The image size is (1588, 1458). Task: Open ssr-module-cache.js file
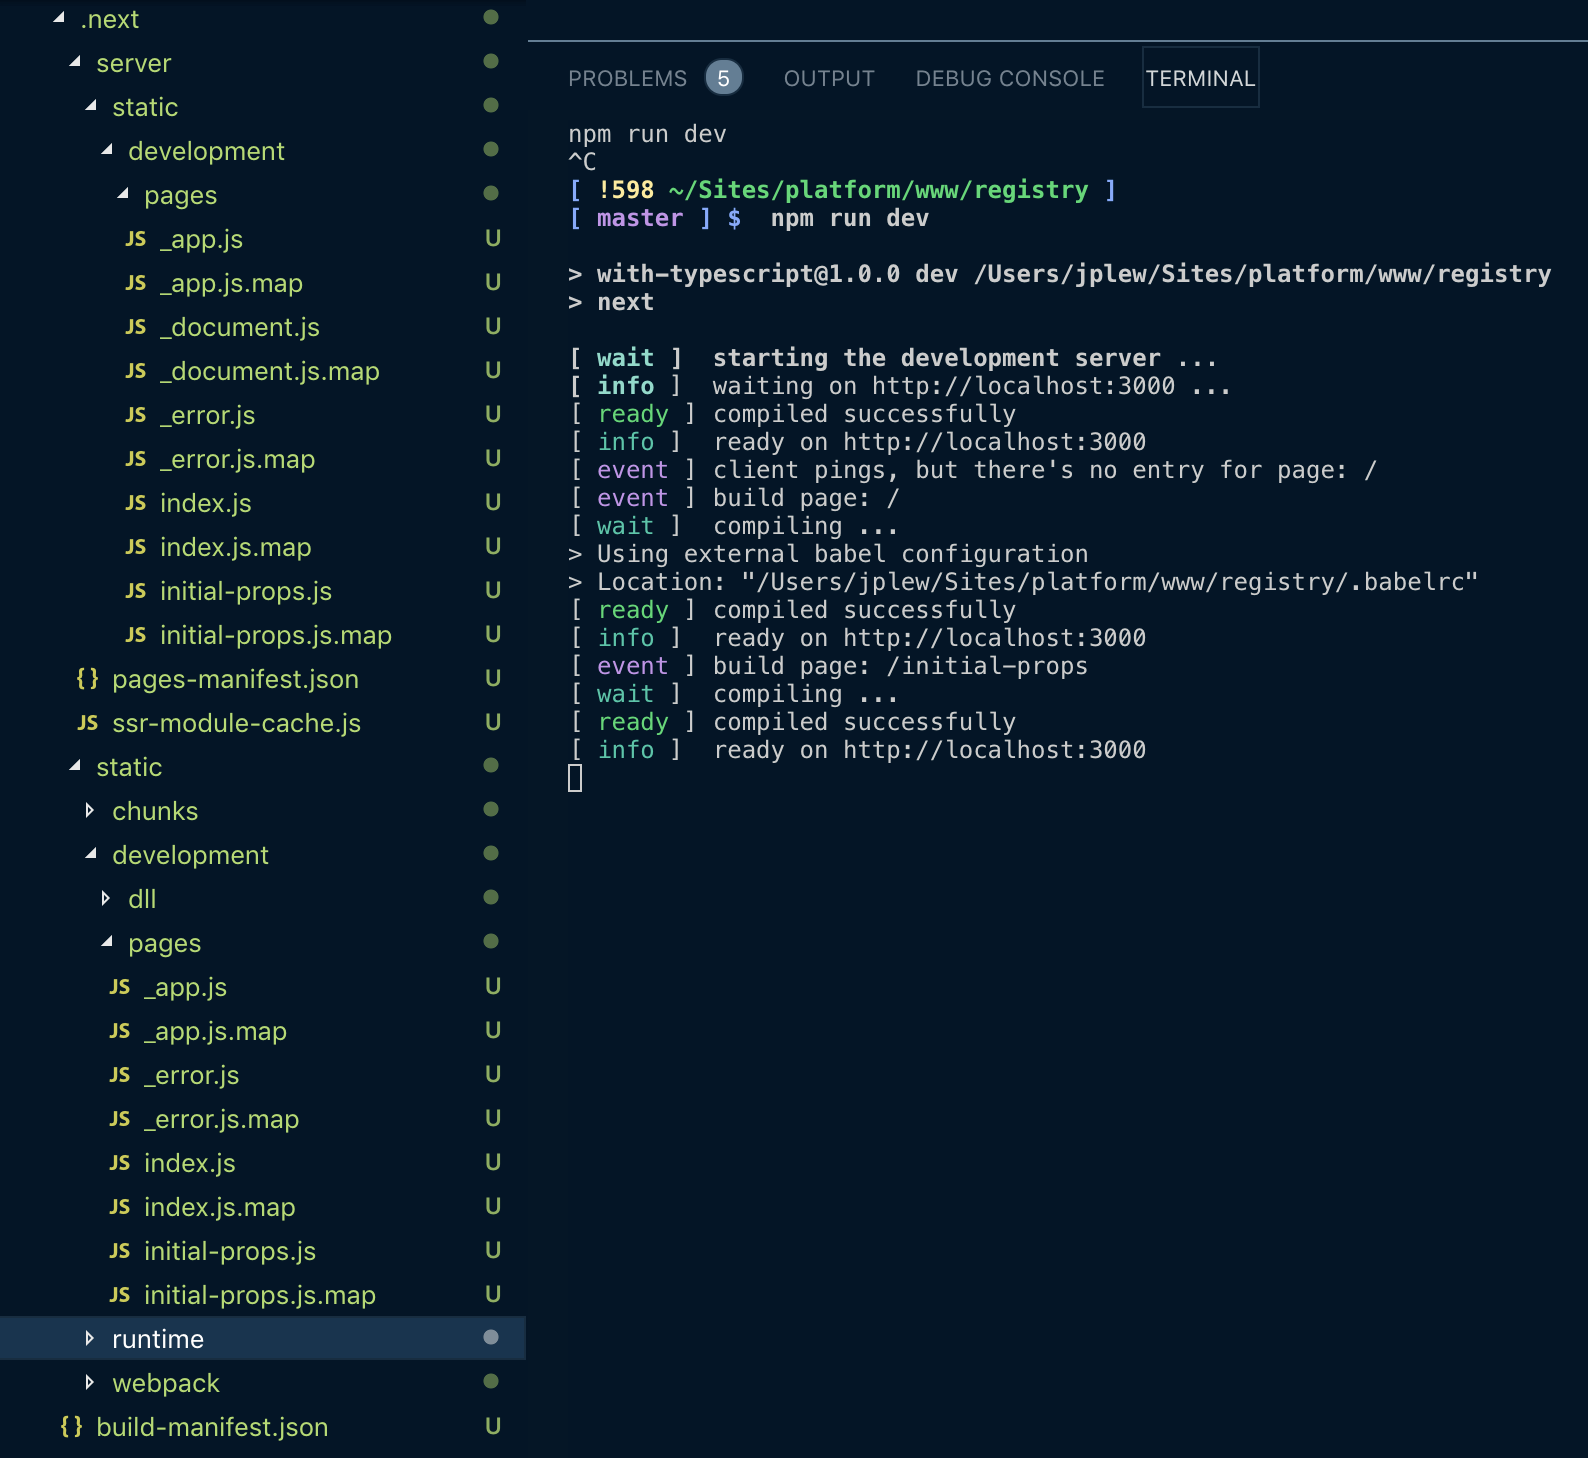click(236, 723)
